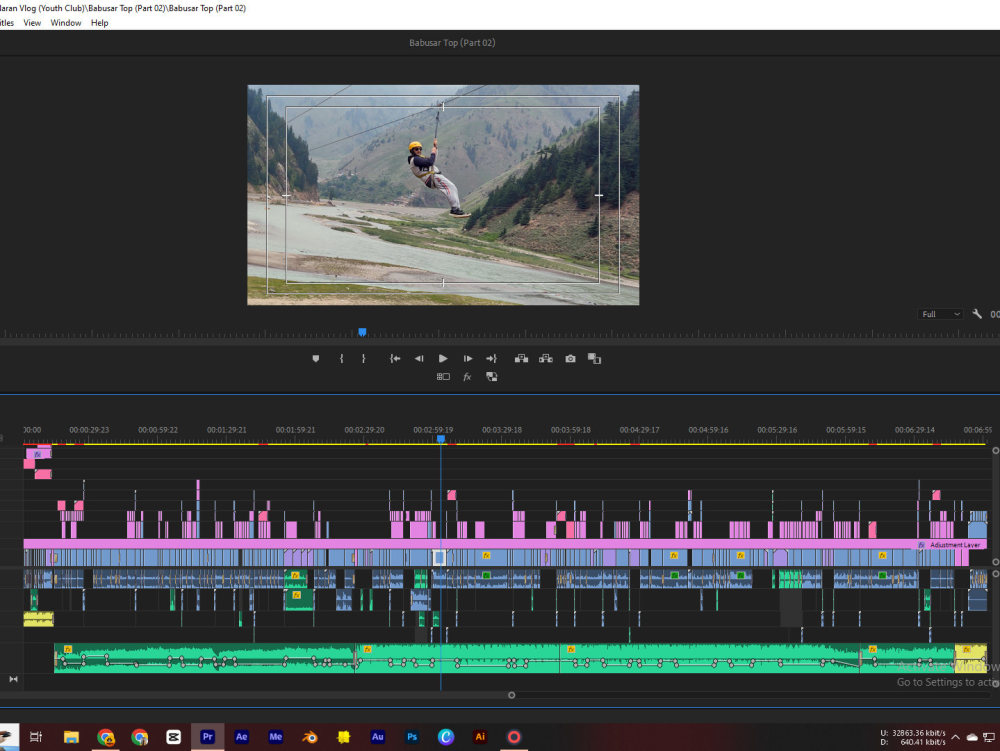Step back one frame
Viewport: 1000px width, 751px height.
tap(419, 358)
